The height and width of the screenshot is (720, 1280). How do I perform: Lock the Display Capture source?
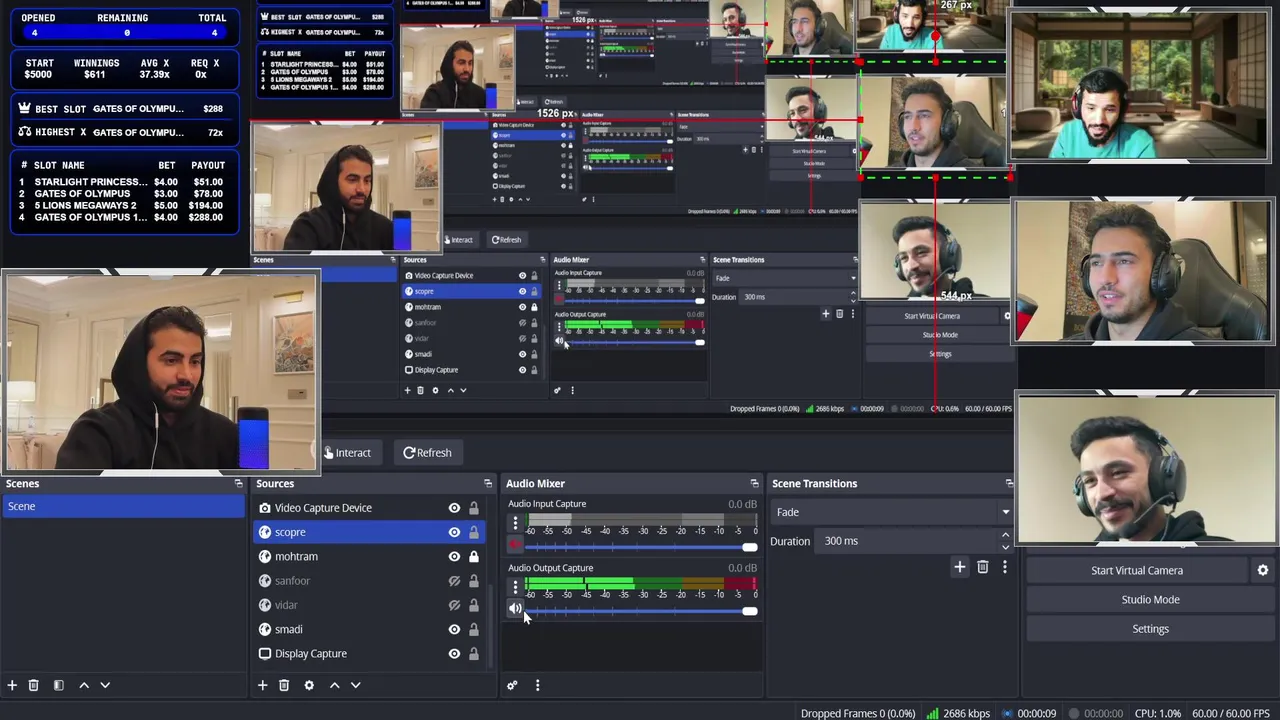click(474, 653)
